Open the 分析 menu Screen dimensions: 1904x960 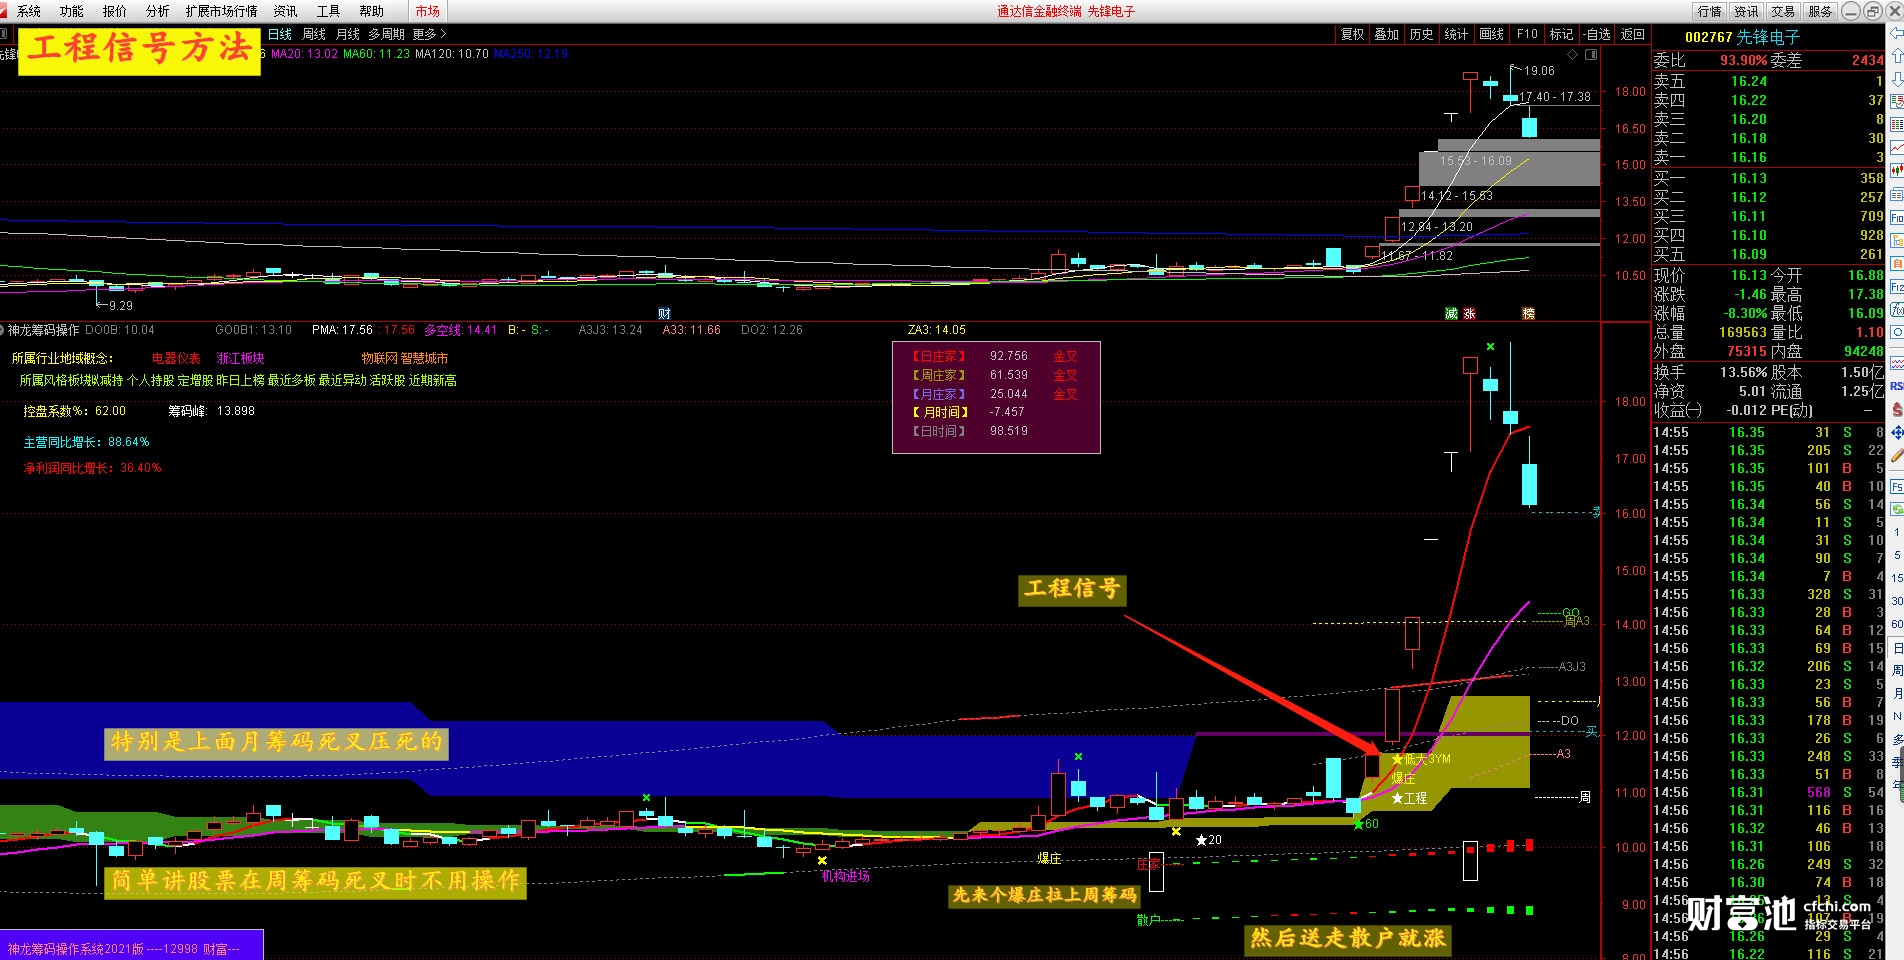point(157,11)
